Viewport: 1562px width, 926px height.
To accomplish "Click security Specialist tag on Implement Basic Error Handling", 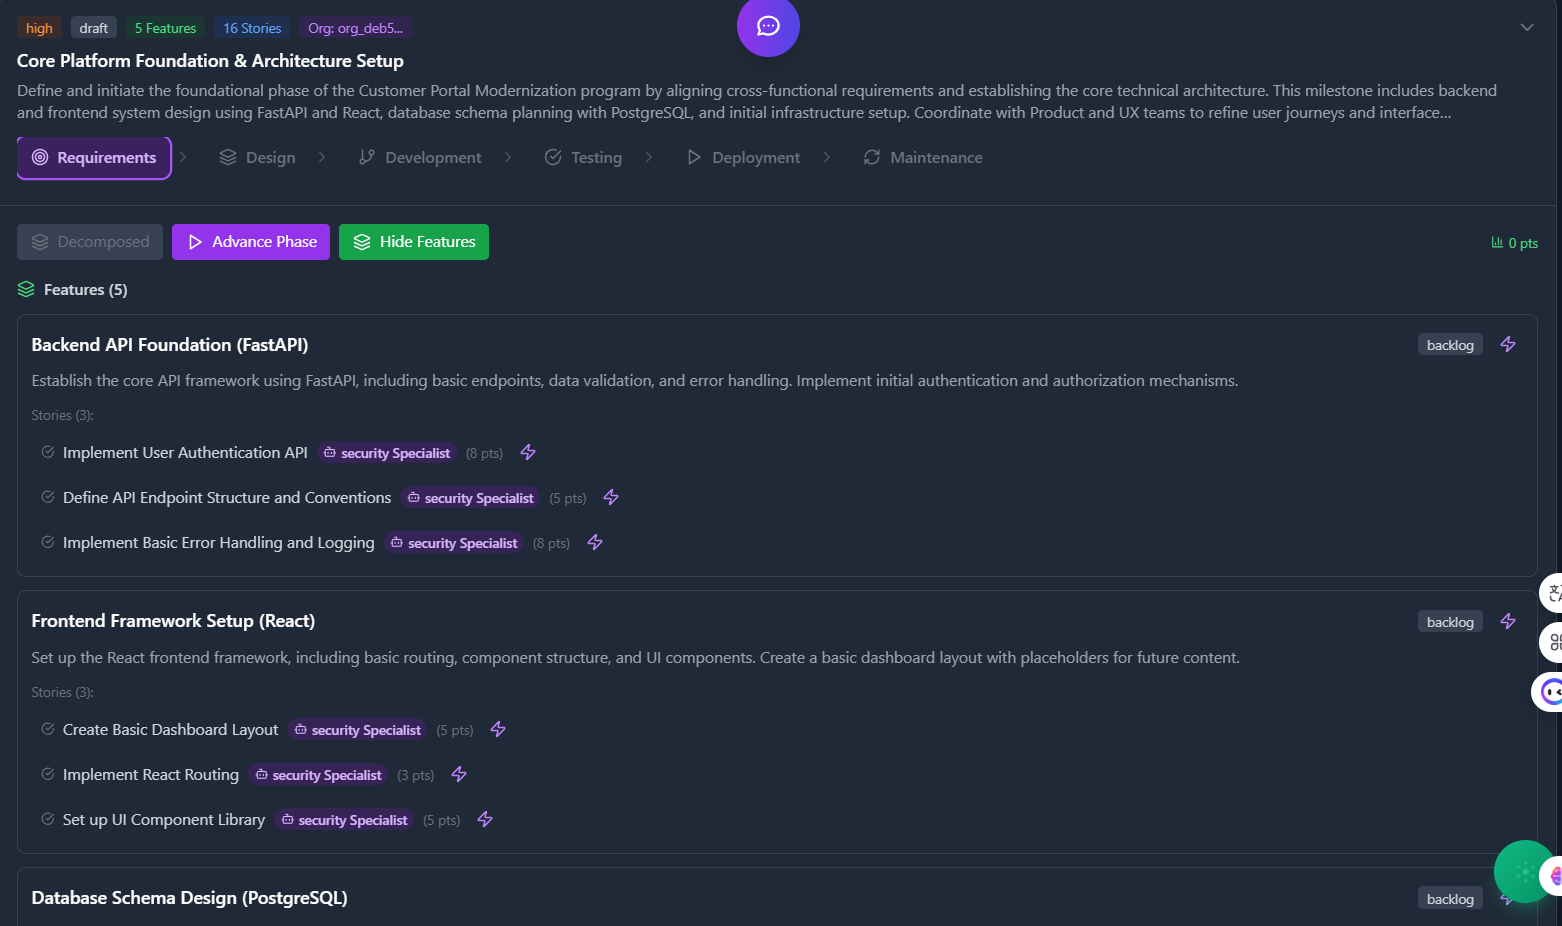I will (x=454, y=543).
